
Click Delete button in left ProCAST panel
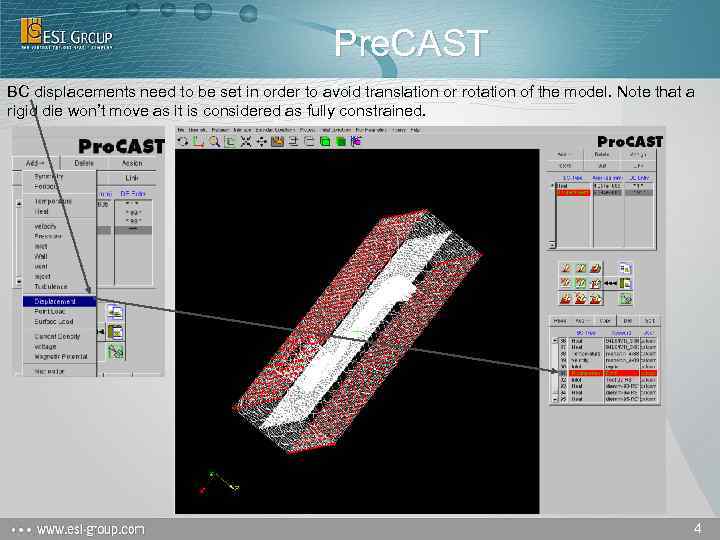(x=84, y=163)
